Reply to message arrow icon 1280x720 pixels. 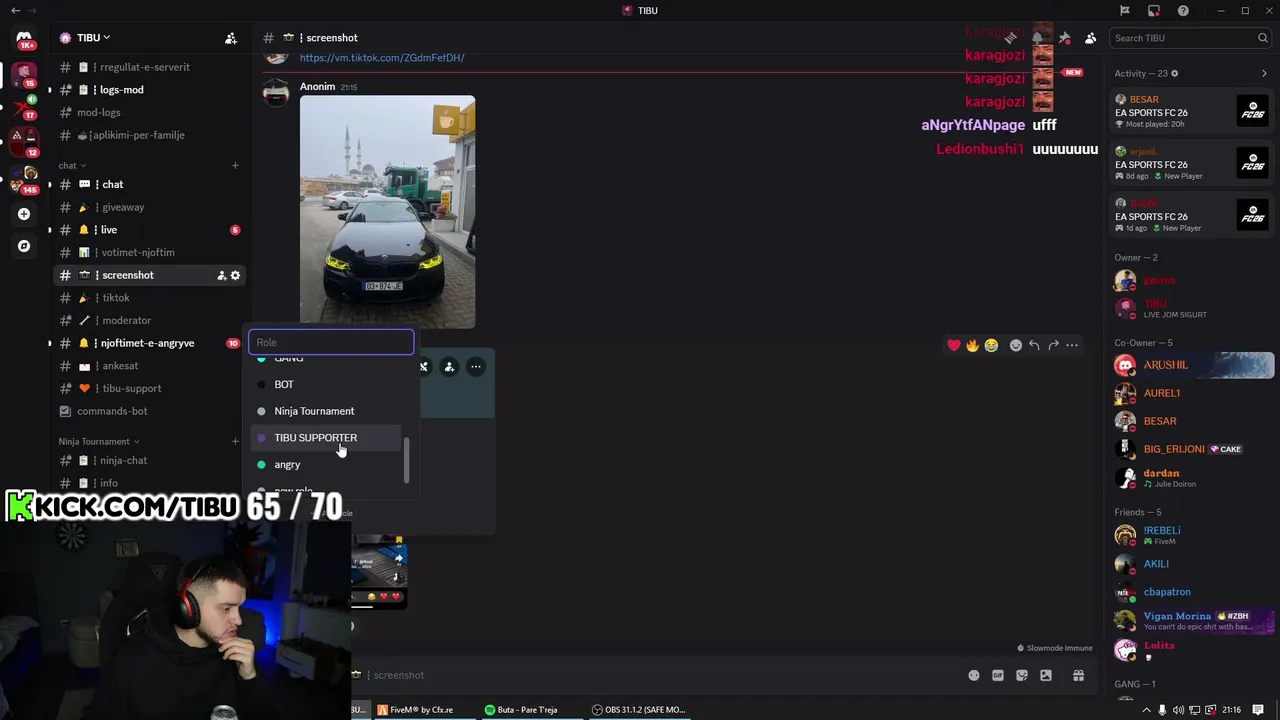(1034, 345)
